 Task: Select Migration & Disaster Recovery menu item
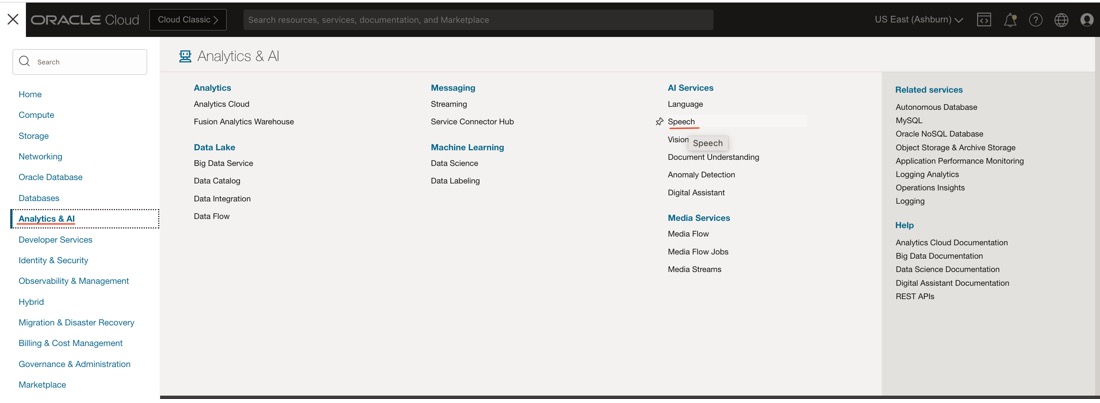point(76,322)
